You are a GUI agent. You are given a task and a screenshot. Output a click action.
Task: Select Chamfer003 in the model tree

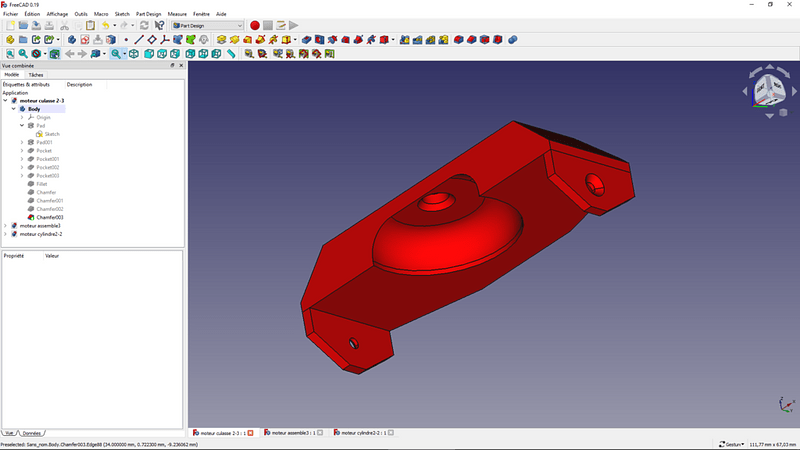pyautogui.click(x=49, y=217)
